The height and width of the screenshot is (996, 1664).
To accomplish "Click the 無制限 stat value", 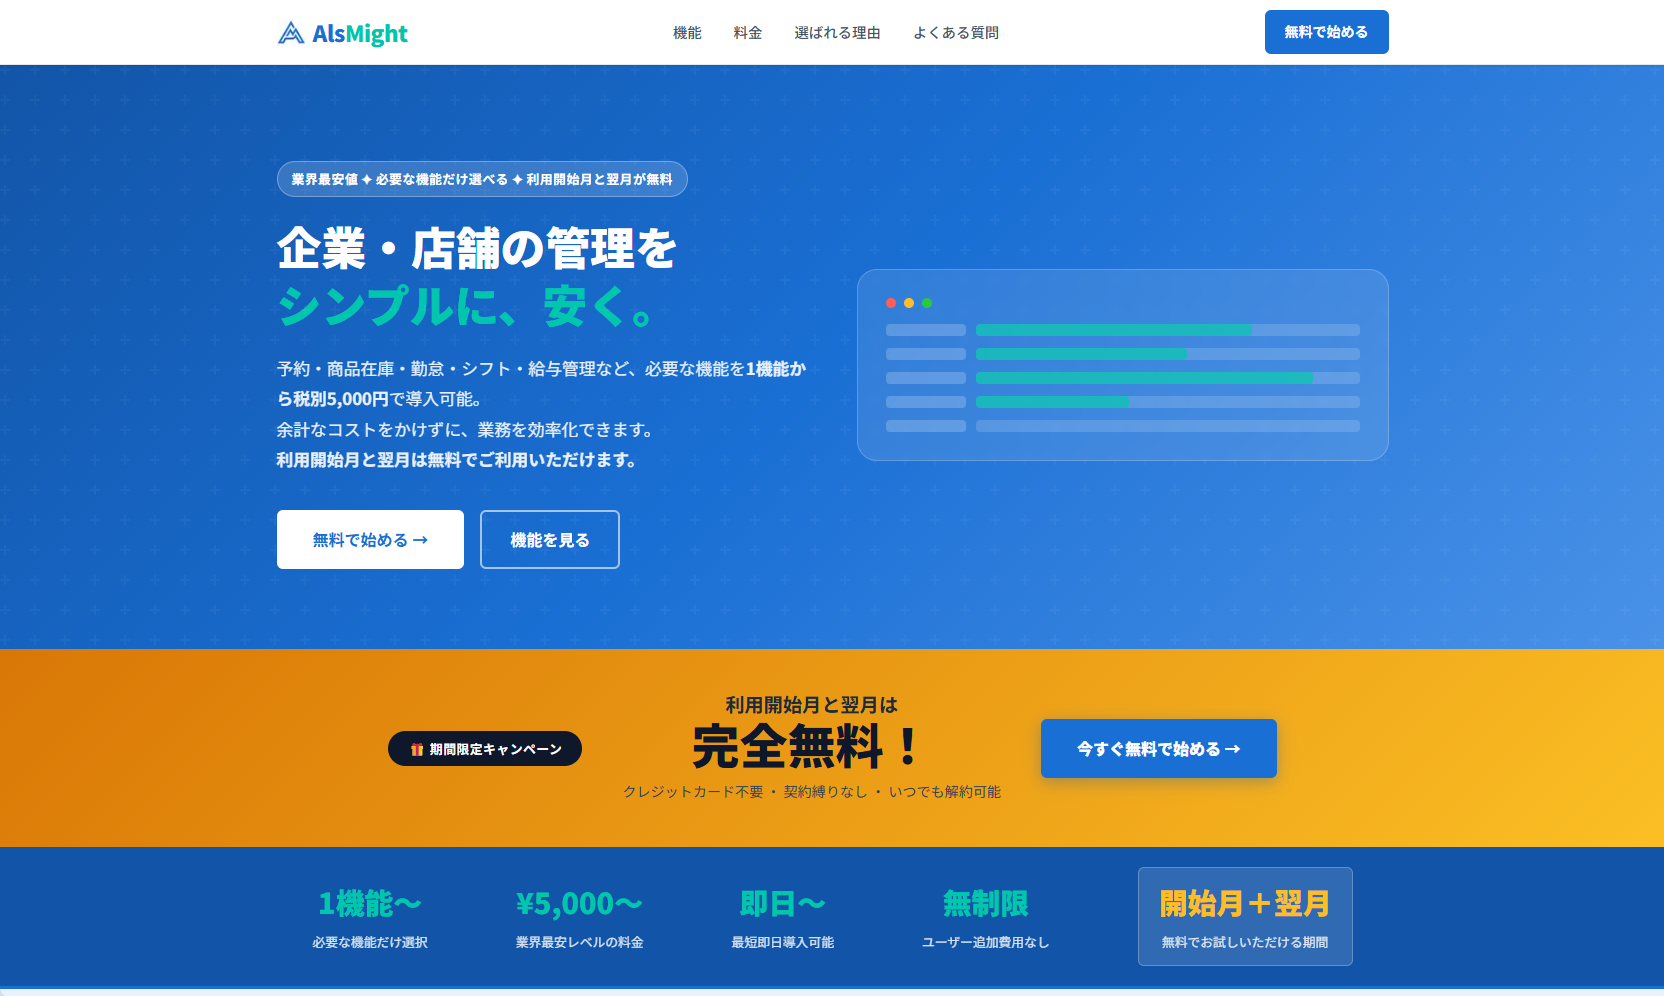I will [x=986, y=904].
